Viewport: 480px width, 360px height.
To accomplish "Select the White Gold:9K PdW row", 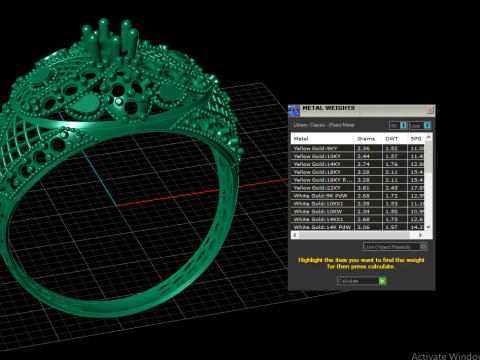I will point(358,196).
